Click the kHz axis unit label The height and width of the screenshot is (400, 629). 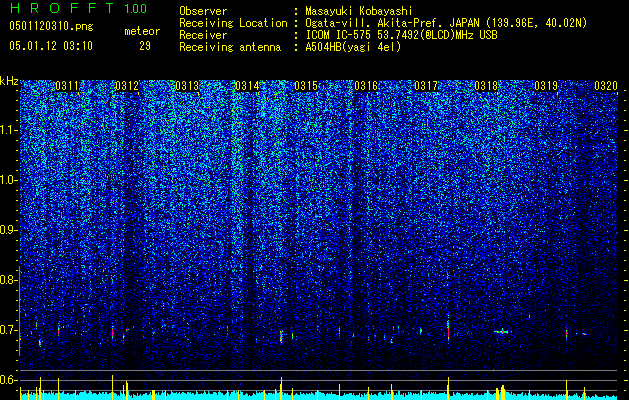(x=9, y=81)
